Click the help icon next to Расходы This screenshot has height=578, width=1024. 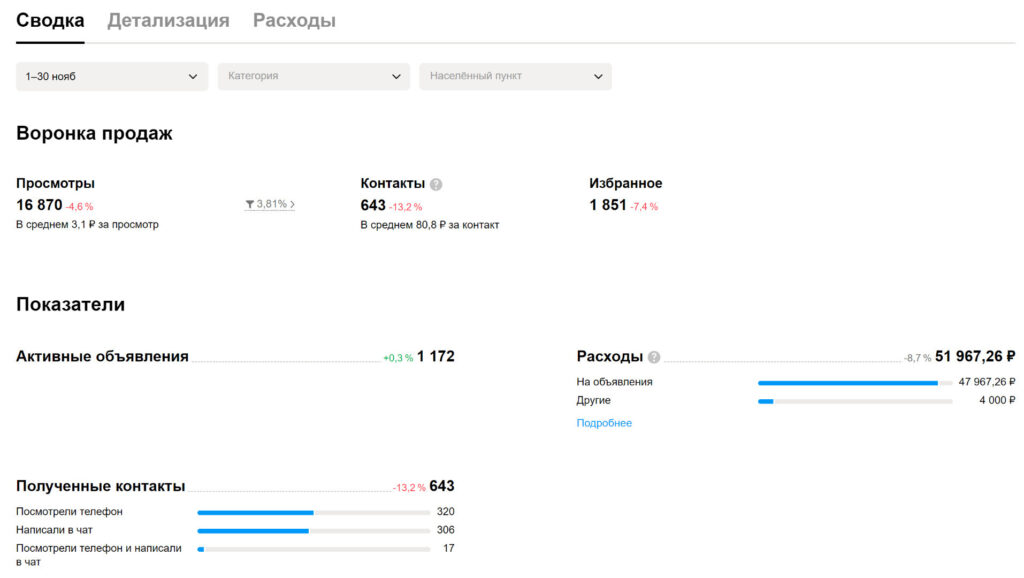(x=654, y=357)
